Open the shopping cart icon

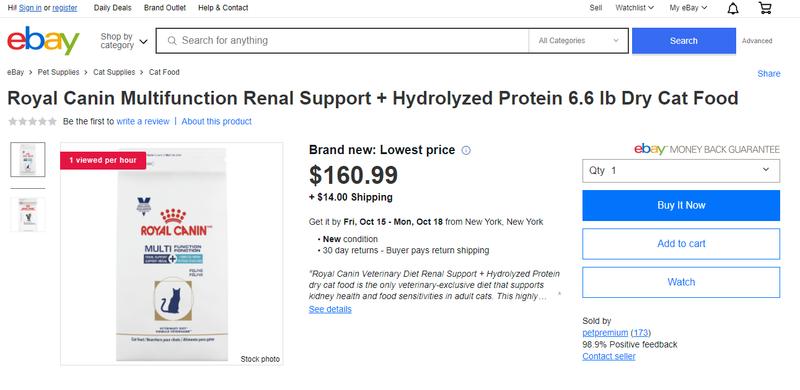point(765,8)
